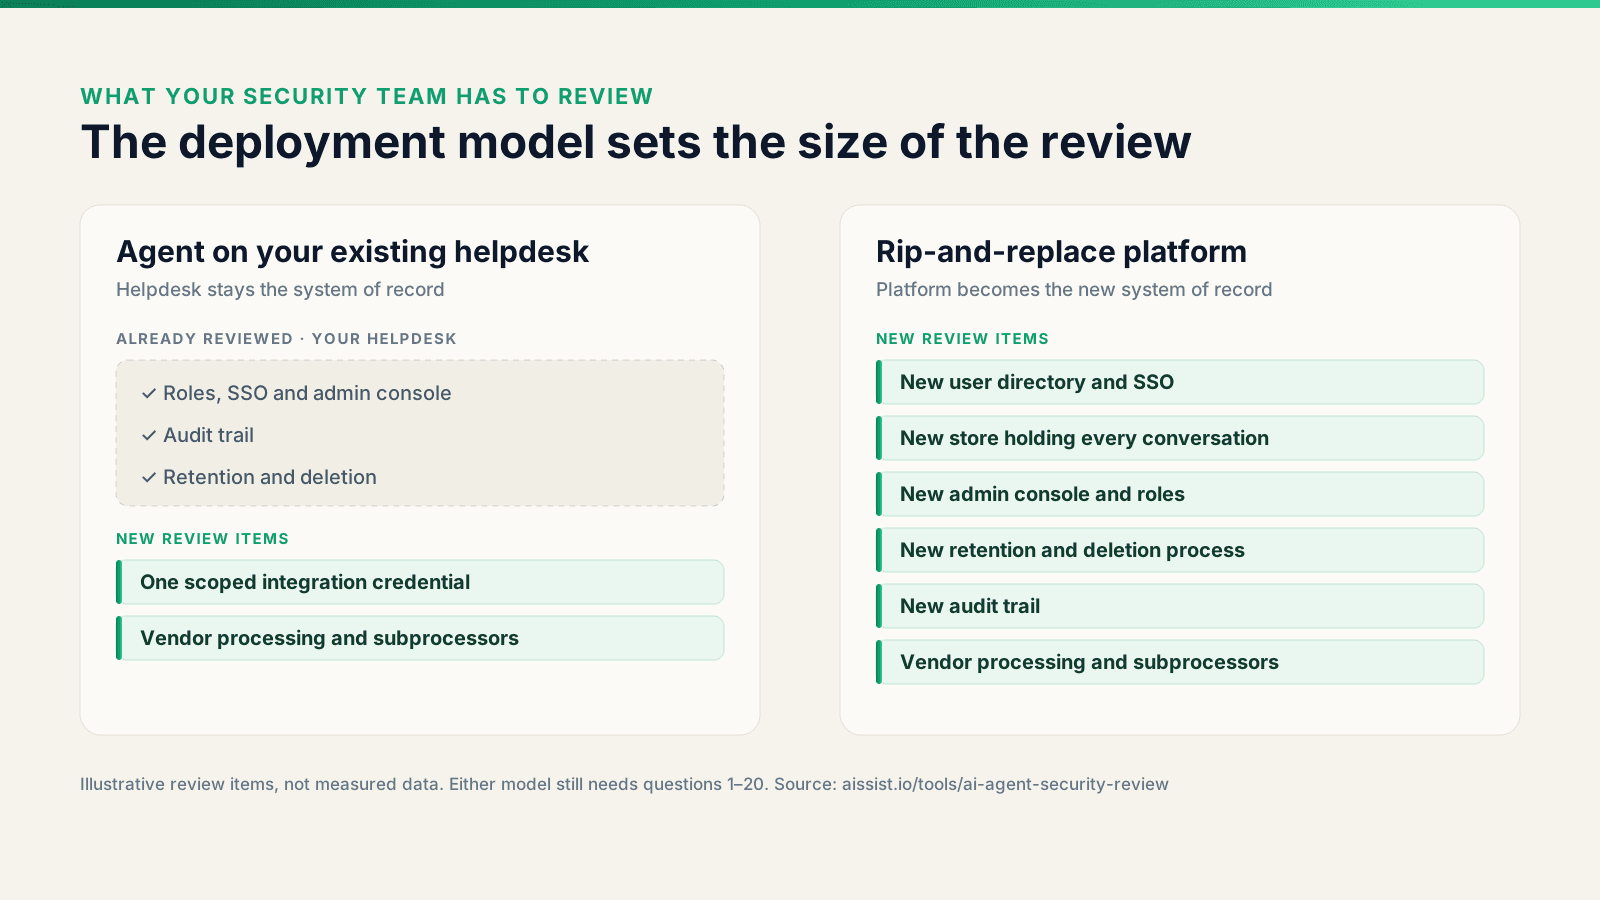
Task: Click 'Platform becomes the new system of record' subtitle
Action: [x=1074, y=290]
